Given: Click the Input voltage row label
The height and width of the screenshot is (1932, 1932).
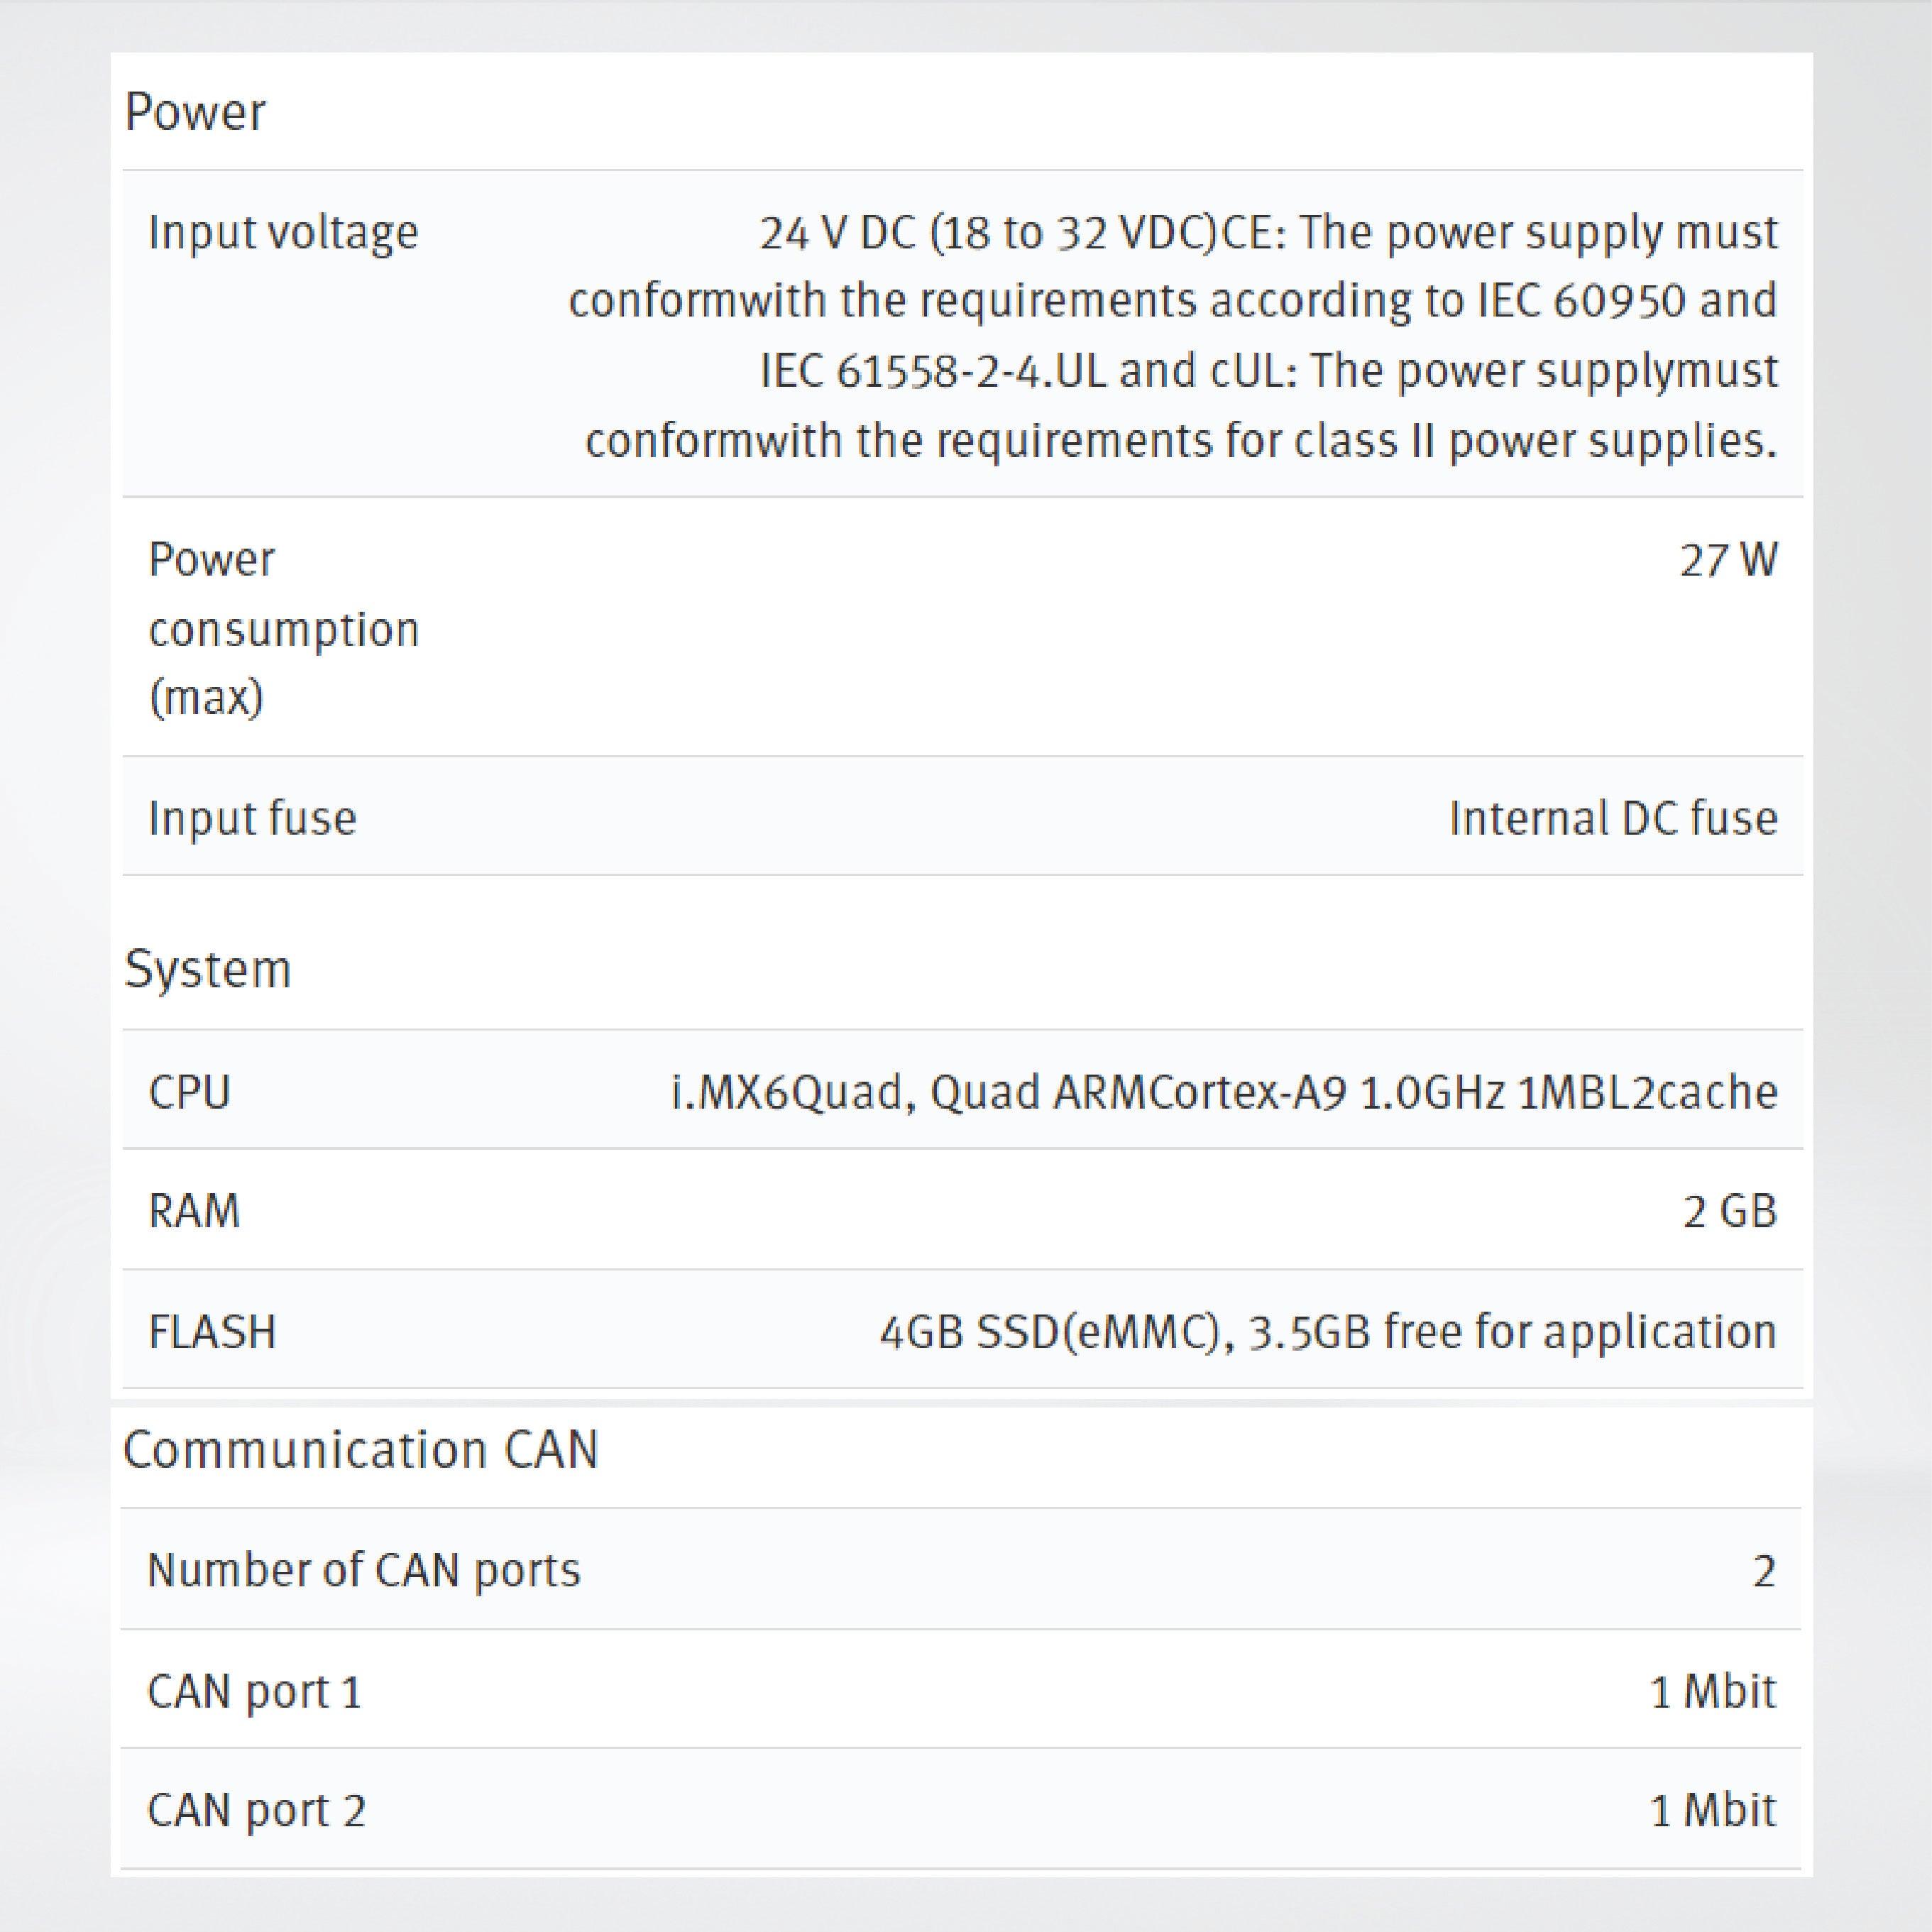Looking at the screenshot, I should point(283,233).
